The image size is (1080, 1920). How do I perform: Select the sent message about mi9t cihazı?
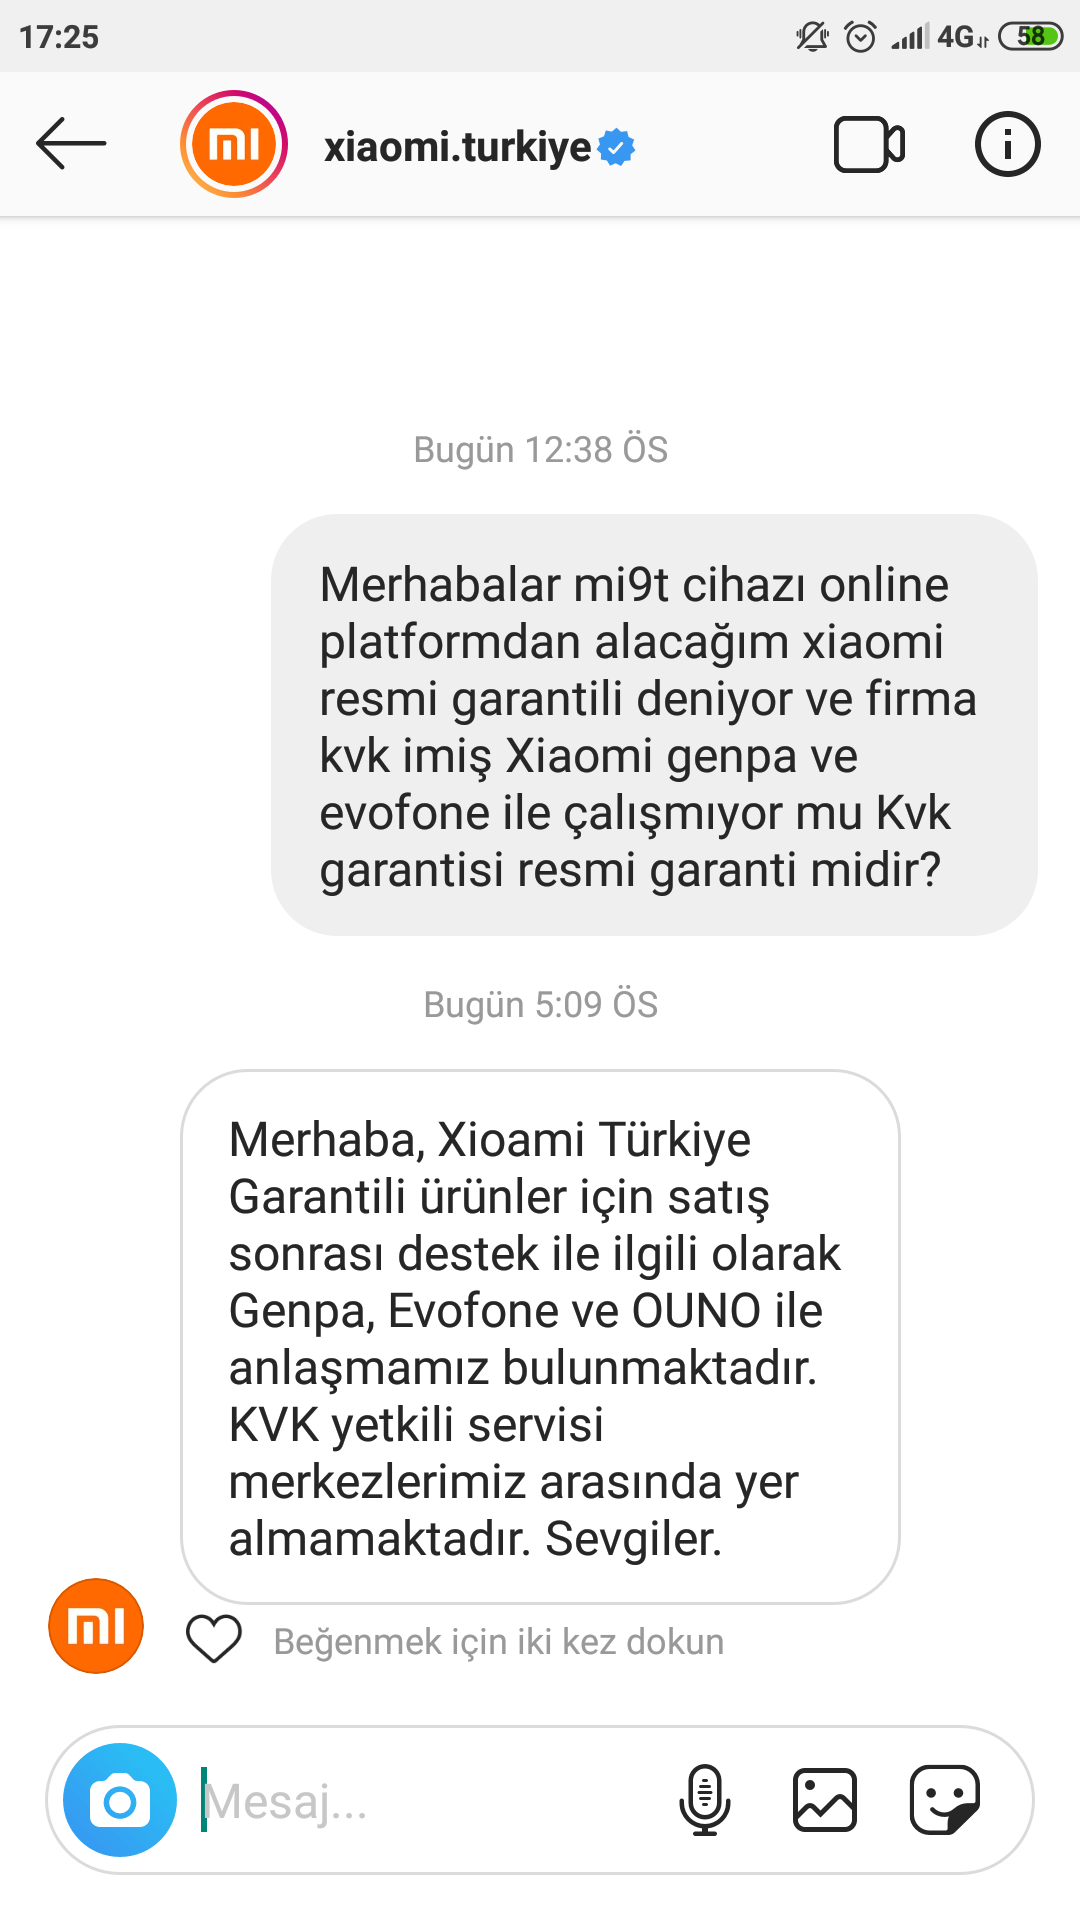(x=654, y=725)
